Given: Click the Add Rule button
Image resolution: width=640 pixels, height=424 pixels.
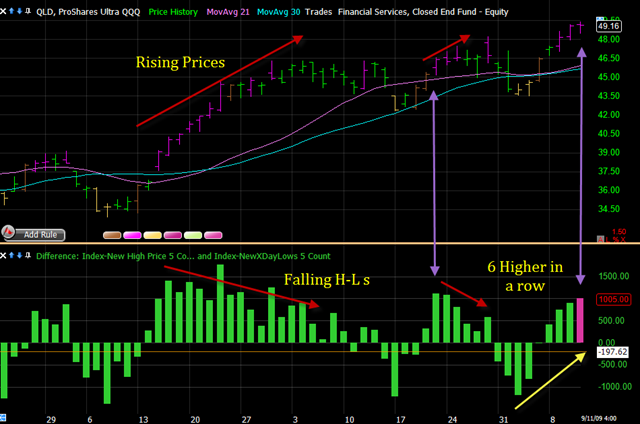Looking at the screenshot, I should point(40,235).
